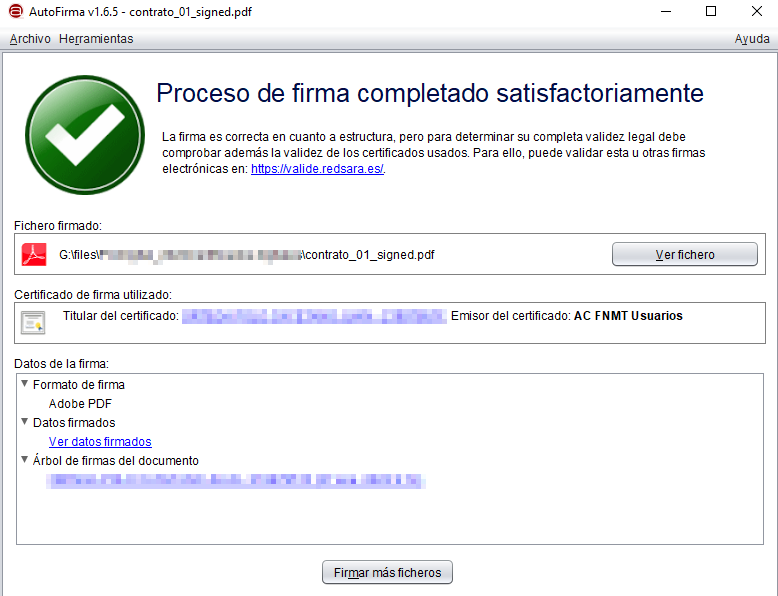
Task: Click the blurred certificate holder name
Action: pyautogui.click(x=313, y=316)
